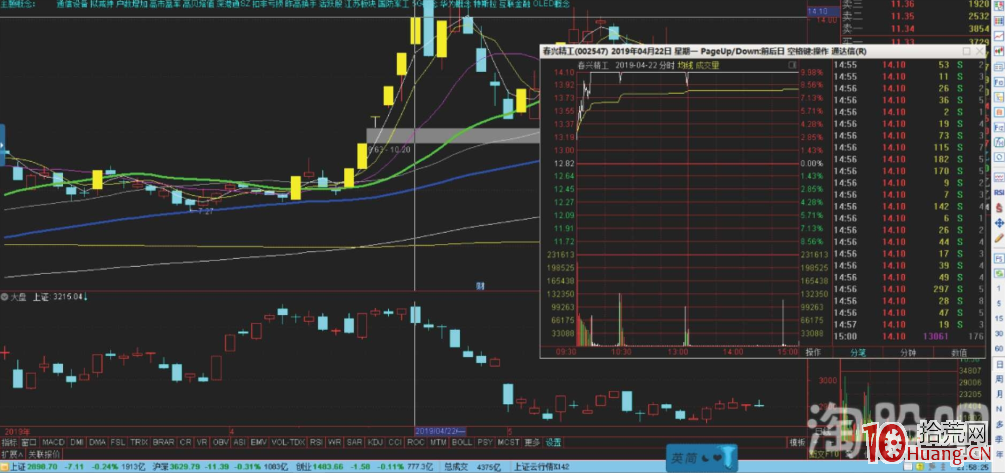The height and width of the screenshot is (473, 1005).
Task: Open the candlestick chart icon in right toolbar
Action: (x=999, y=50)
